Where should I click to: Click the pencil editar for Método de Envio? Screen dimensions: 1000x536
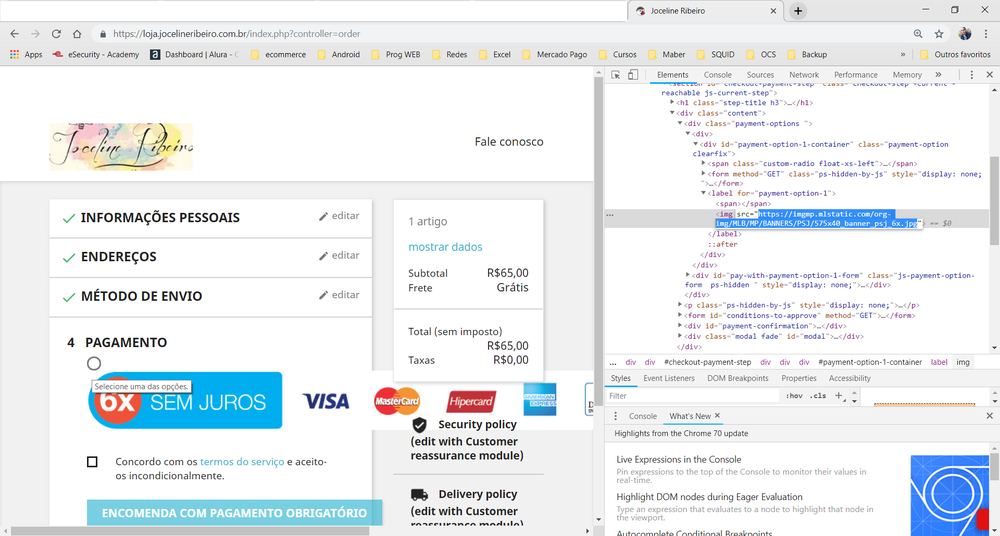[339, 295]
